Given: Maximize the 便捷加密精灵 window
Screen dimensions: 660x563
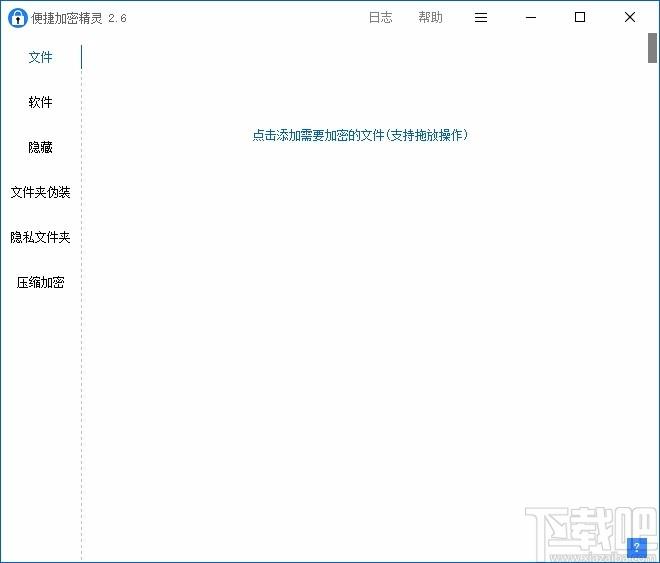Looking at the screenshot, I should [580, 17].
